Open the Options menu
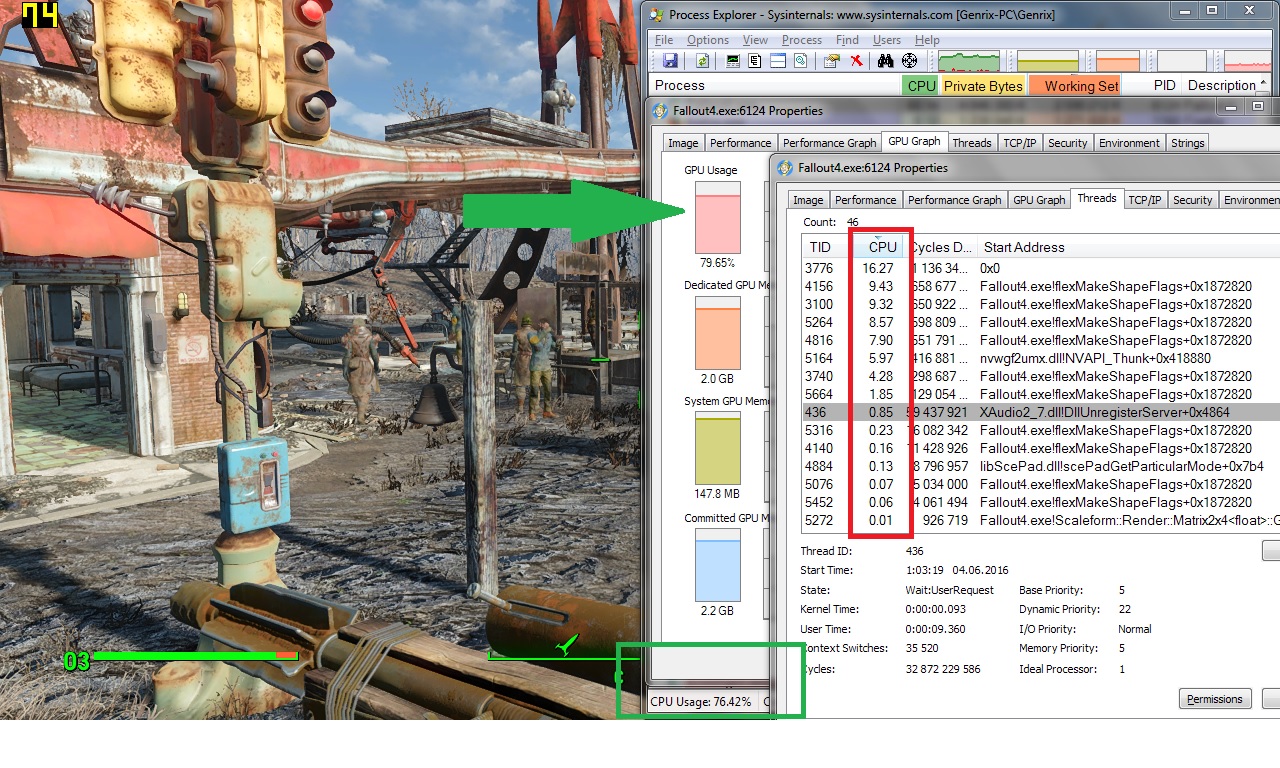Screen dimensions: 1280x768 click(708, 40)
